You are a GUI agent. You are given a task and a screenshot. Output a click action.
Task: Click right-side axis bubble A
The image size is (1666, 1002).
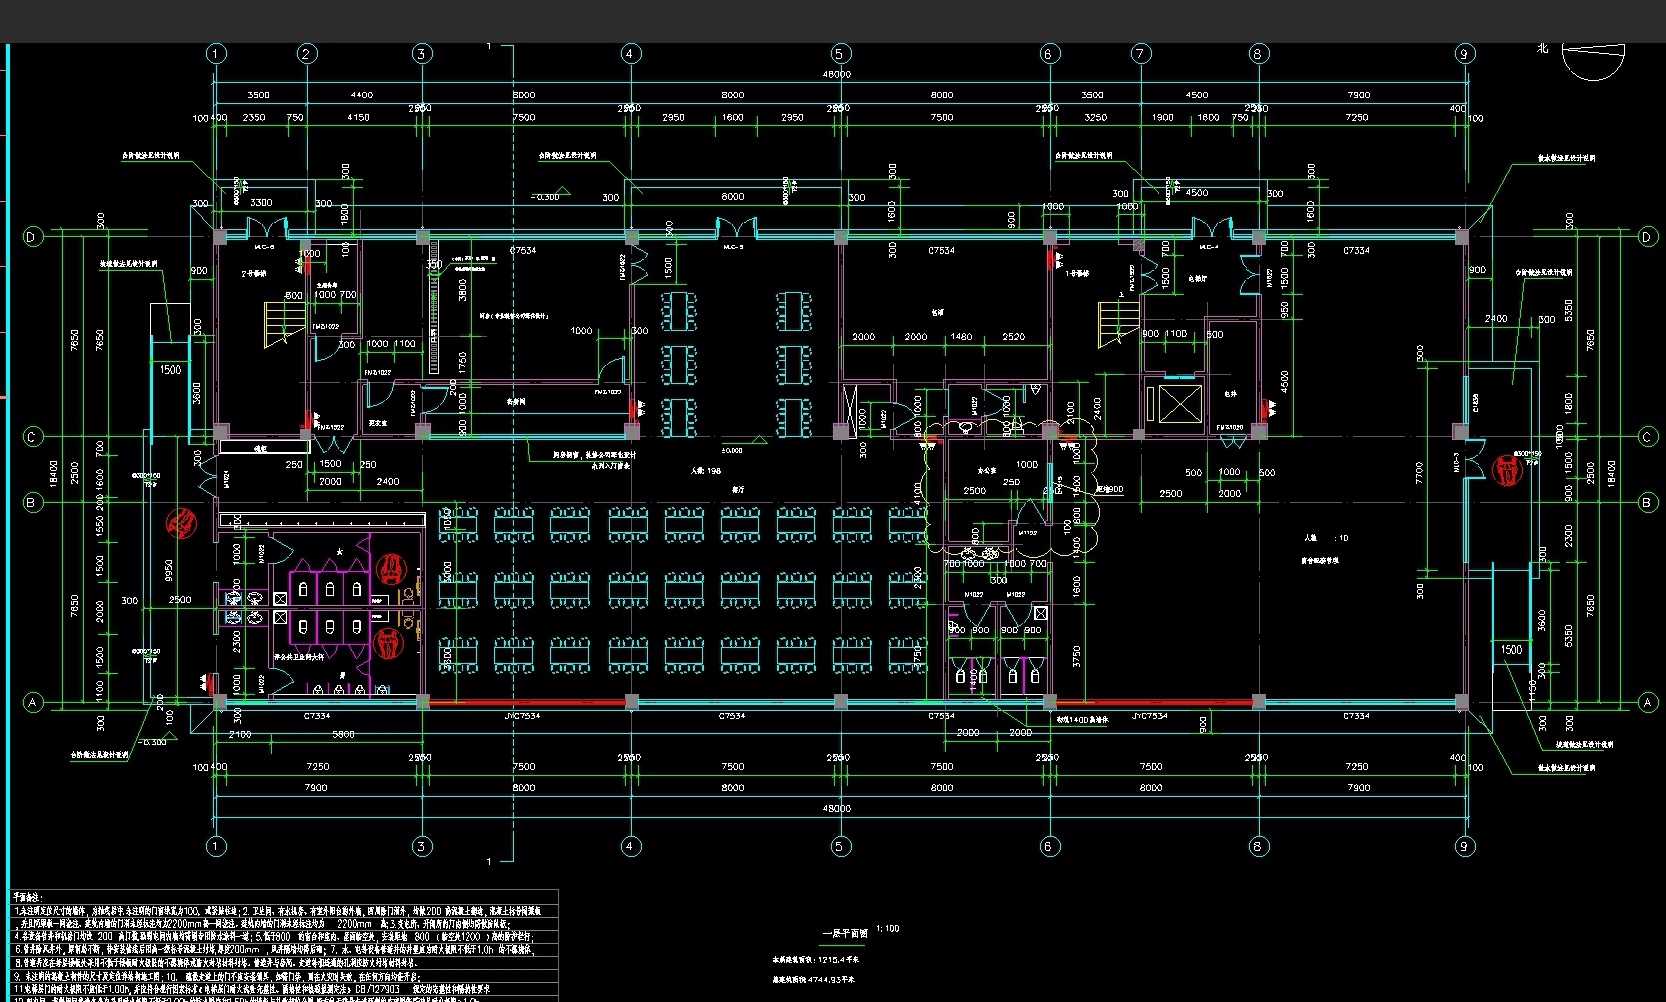tap(1648, 703)
